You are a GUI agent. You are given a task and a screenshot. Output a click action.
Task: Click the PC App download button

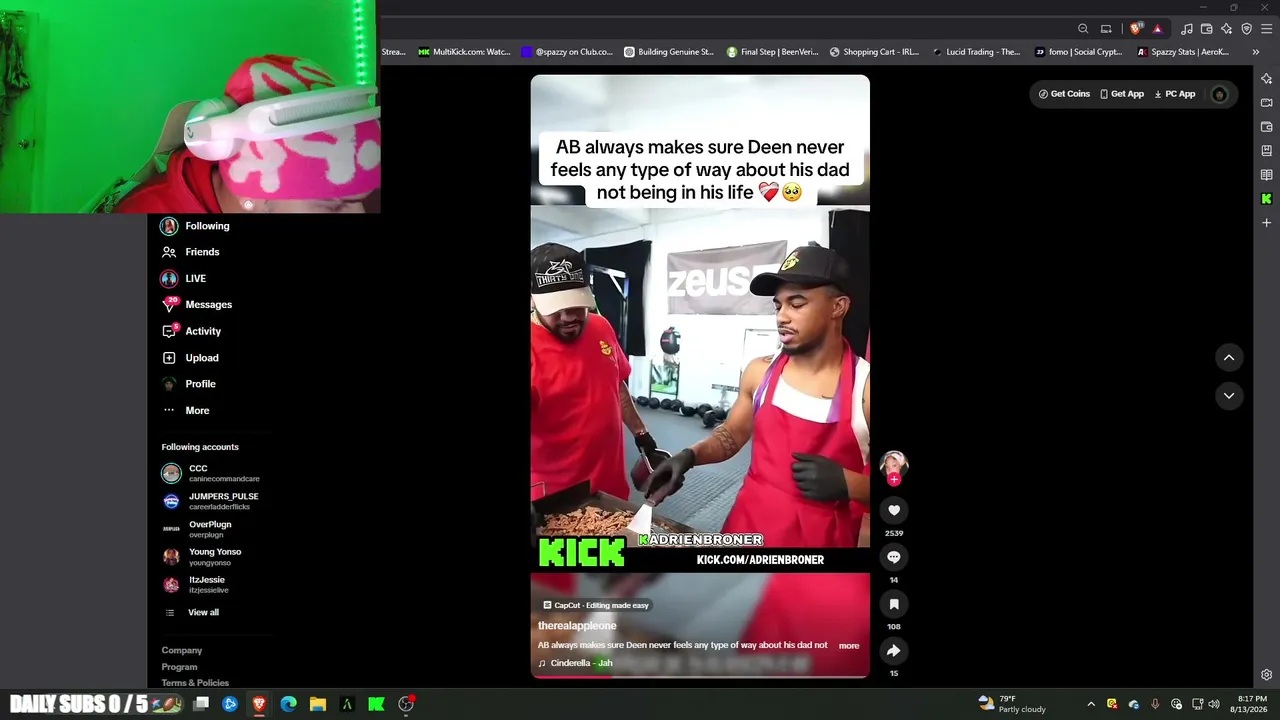[x=1175, y=94]
